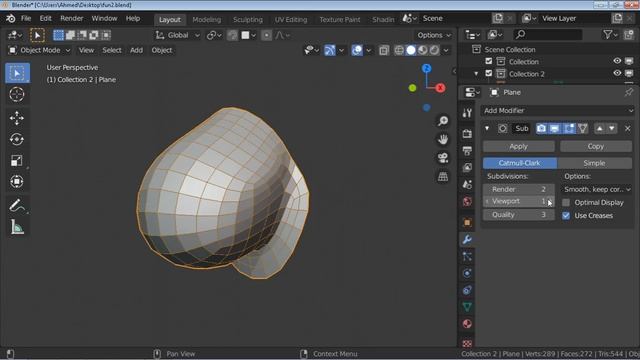Open the Active Tool properties tab

(x=467, y=113)
